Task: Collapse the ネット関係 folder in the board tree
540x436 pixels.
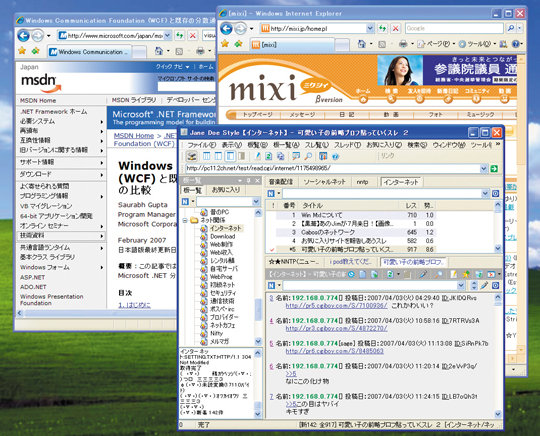Action: (185, 220)
